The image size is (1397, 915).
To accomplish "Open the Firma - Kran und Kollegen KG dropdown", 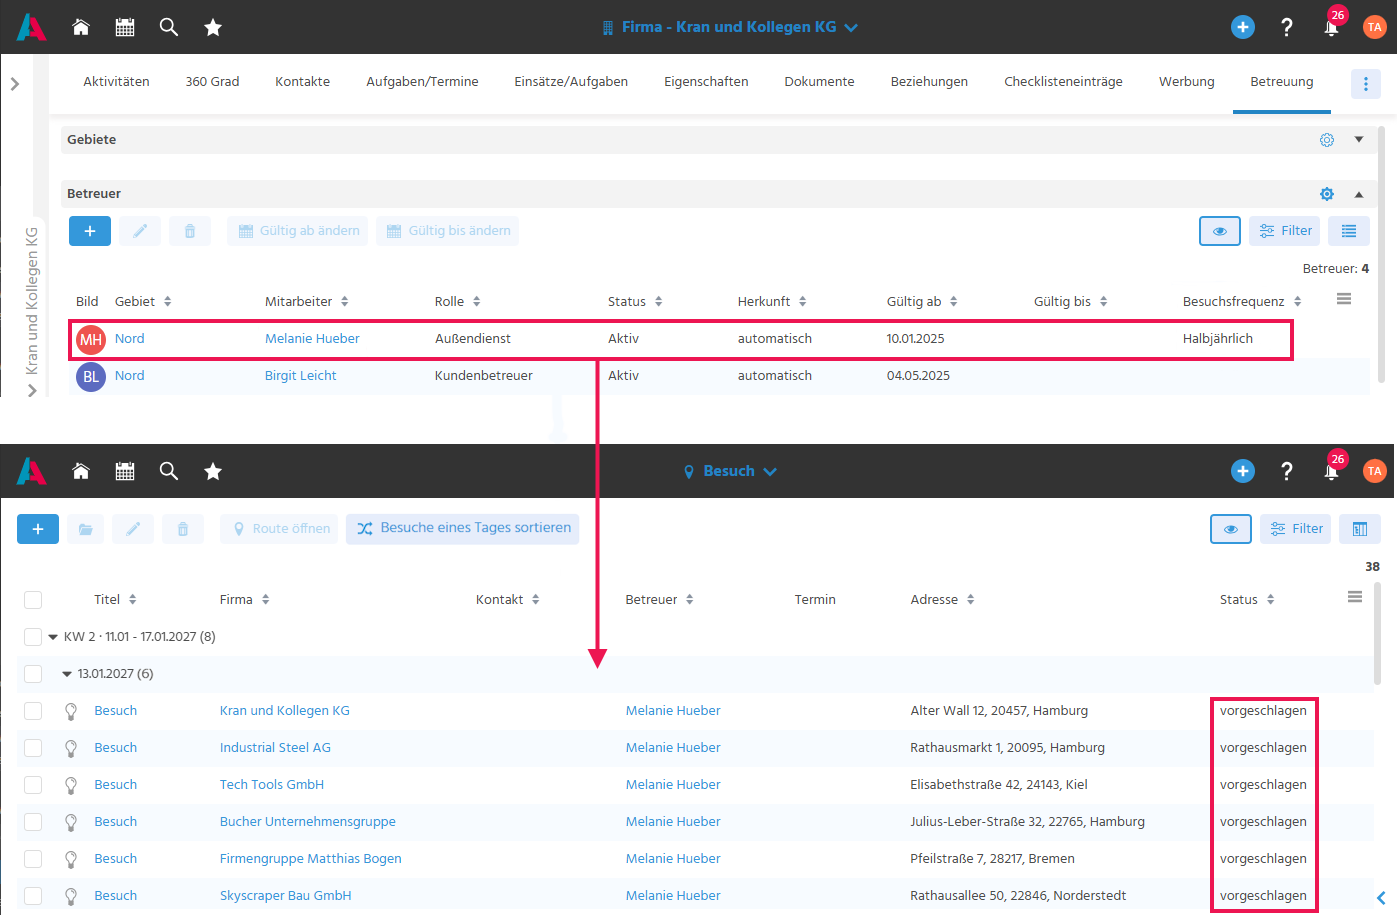I will 730,27.
